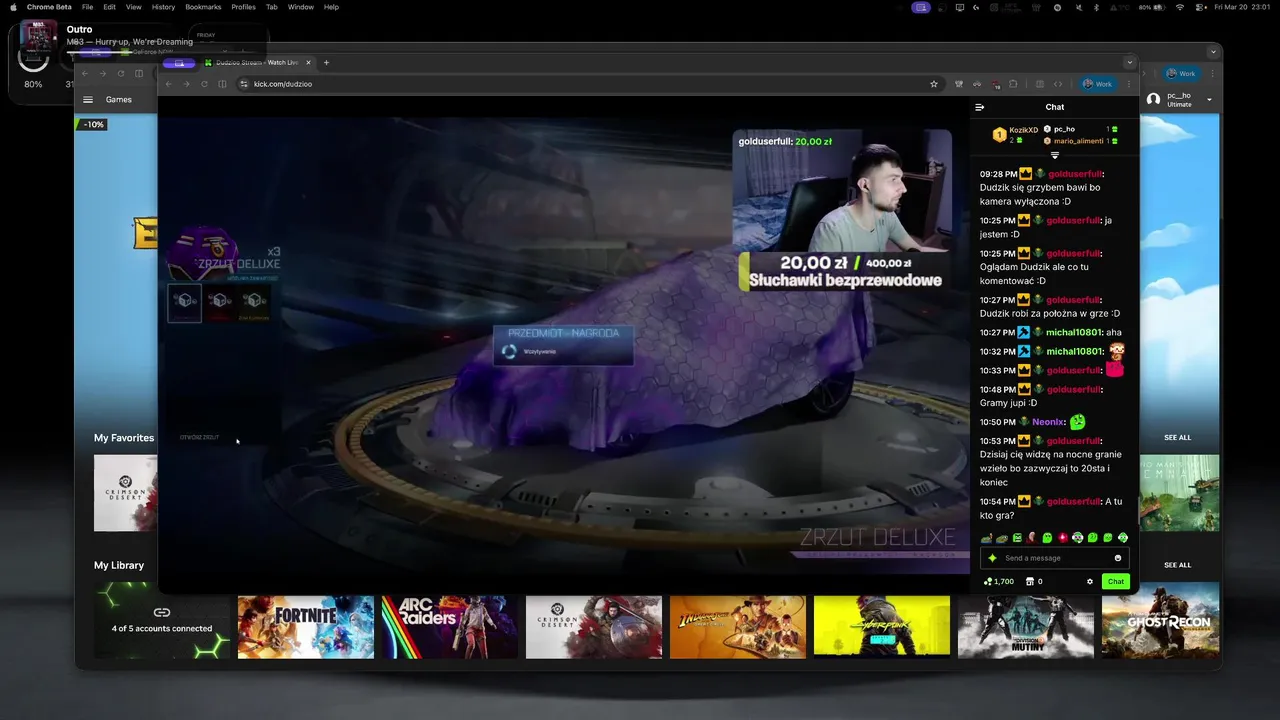The height and width of the screenshot is (720, 1280).
Task: Open Work profile chip in background window
Action: 1182,73
